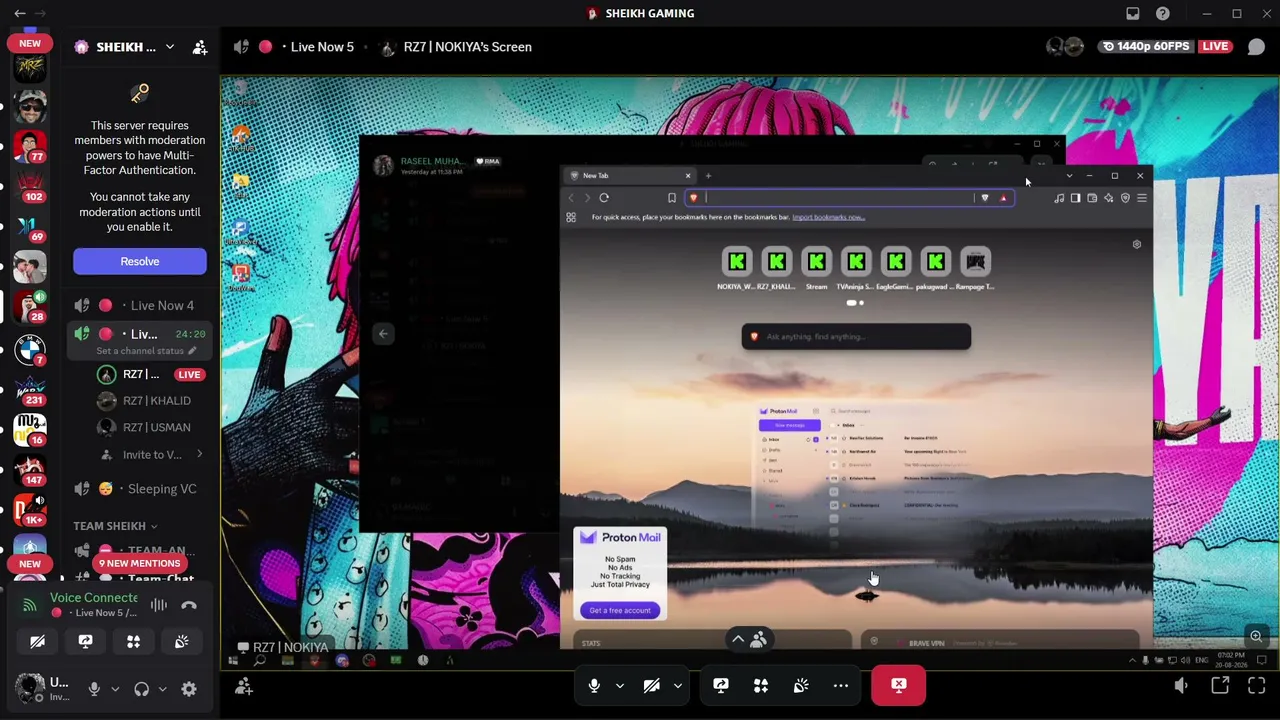Screen dimensions: 1280x720
Task: Open the server with the 102 badge
Action: click(x=30, y=187)
